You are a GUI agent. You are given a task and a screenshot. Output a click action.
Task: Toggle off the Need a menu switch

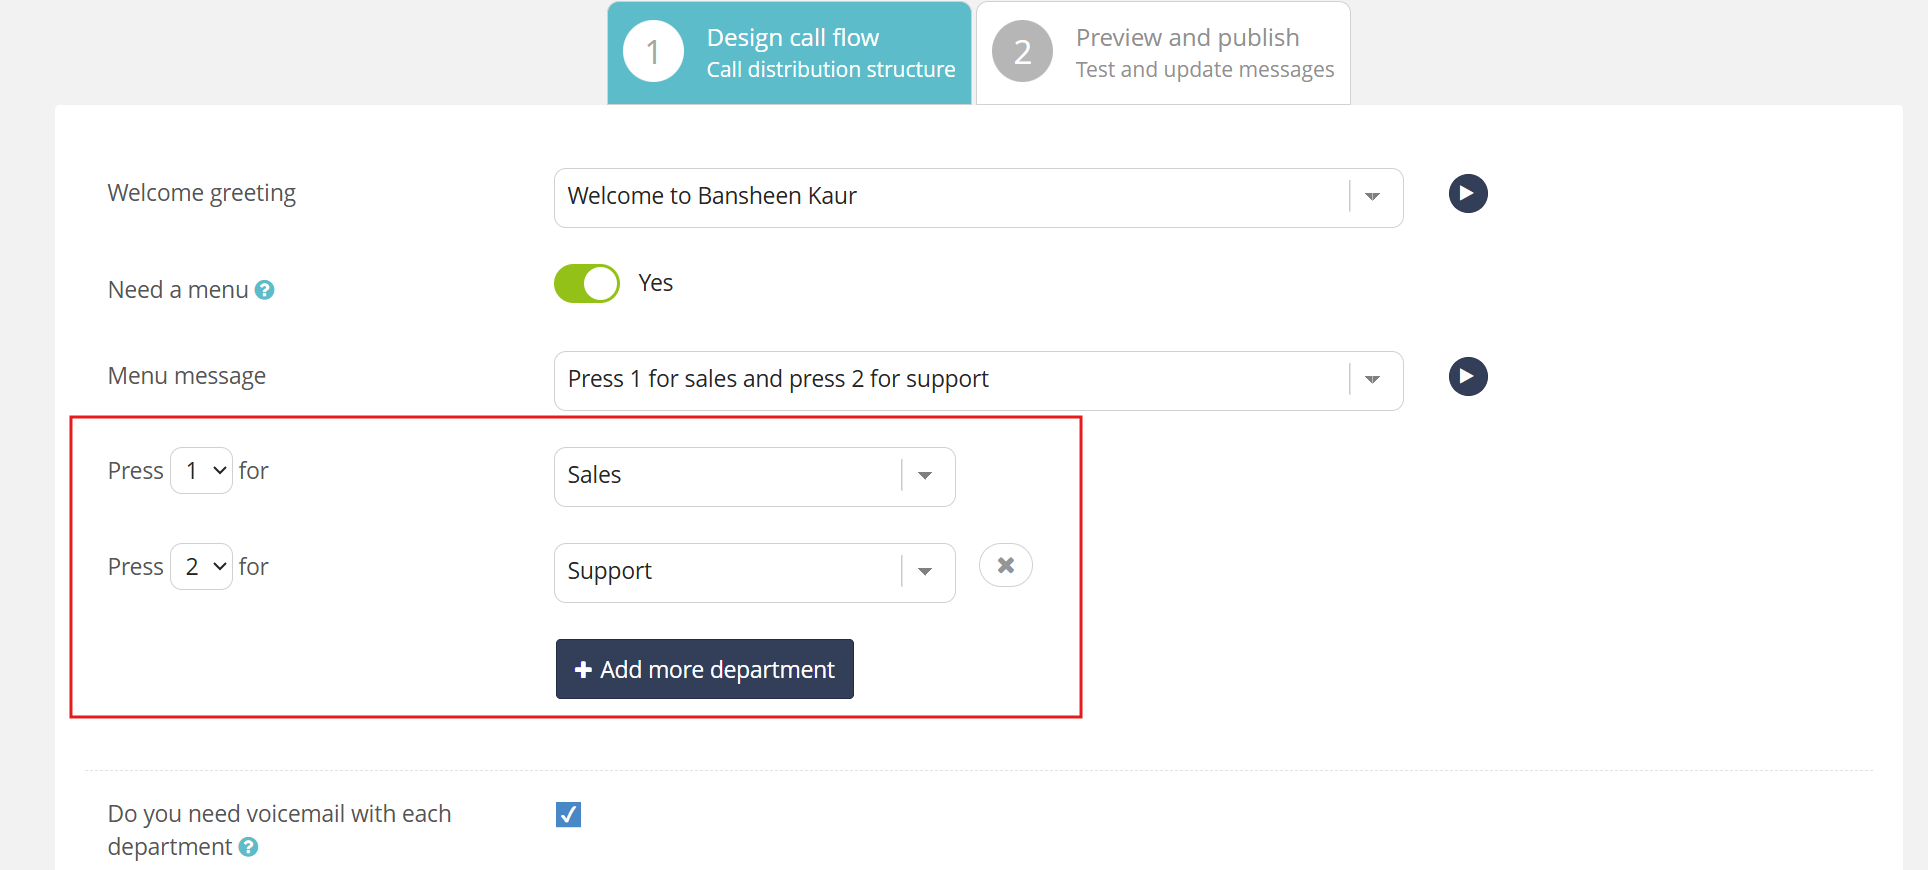[587, 284]
